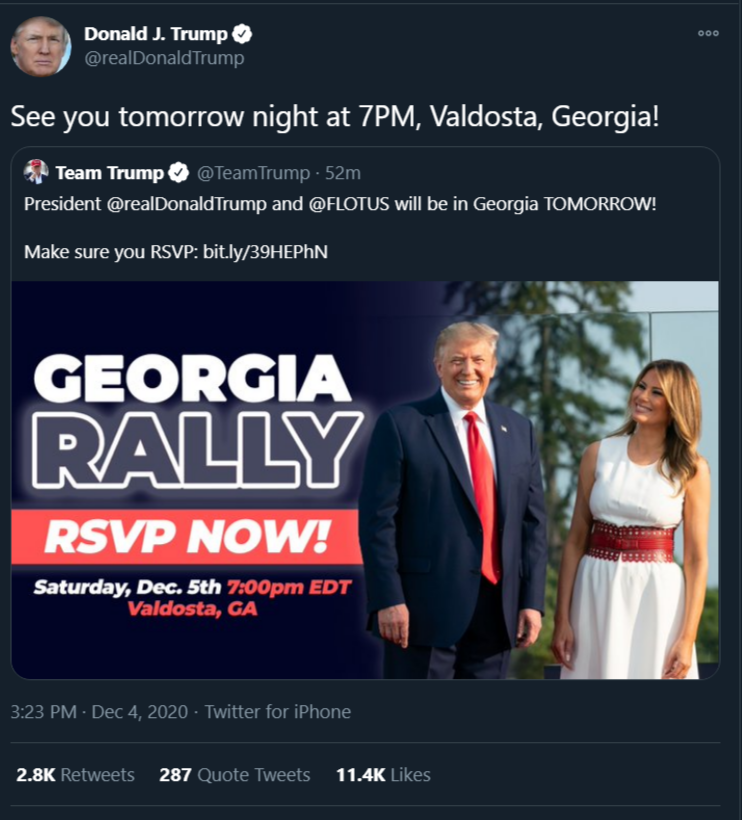Click the @TeamTrump handle in quoted tweet
This screenshot has width=742, height=820.
tap(253, 173)
